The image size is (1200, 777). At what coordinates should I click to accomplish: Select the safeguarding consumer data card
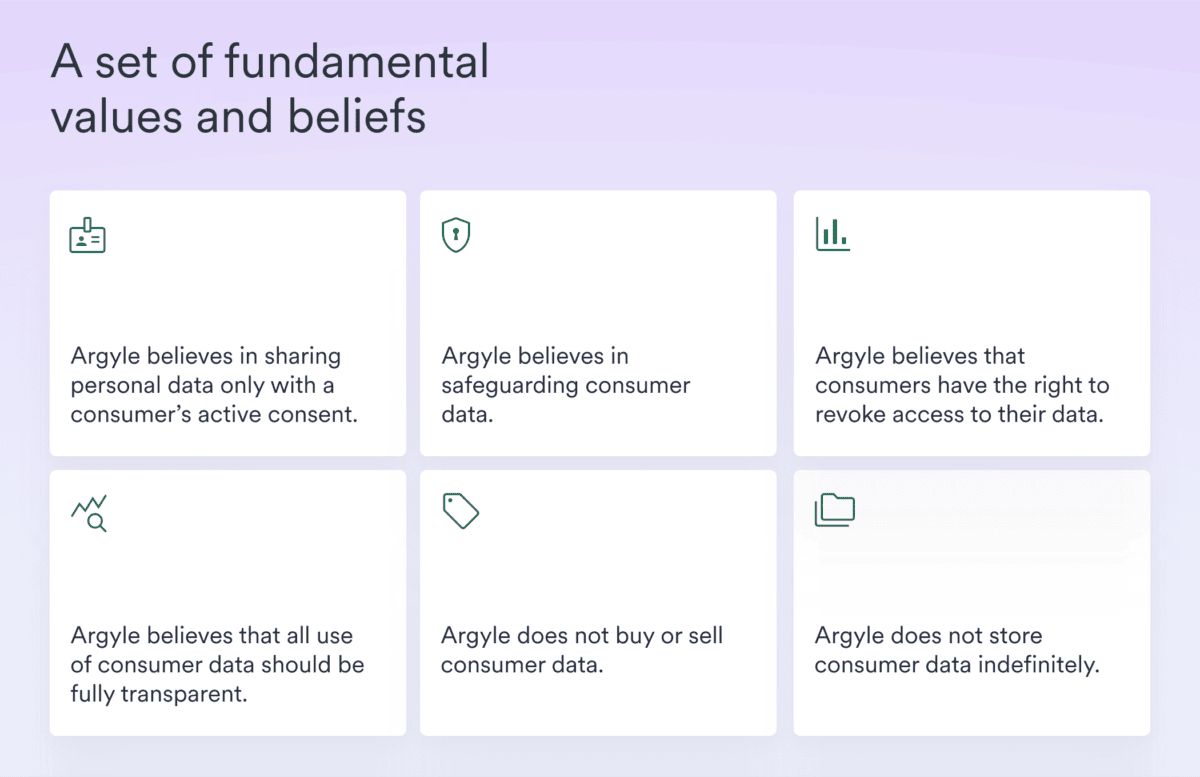pyautogui.click(x=598, y=323)
